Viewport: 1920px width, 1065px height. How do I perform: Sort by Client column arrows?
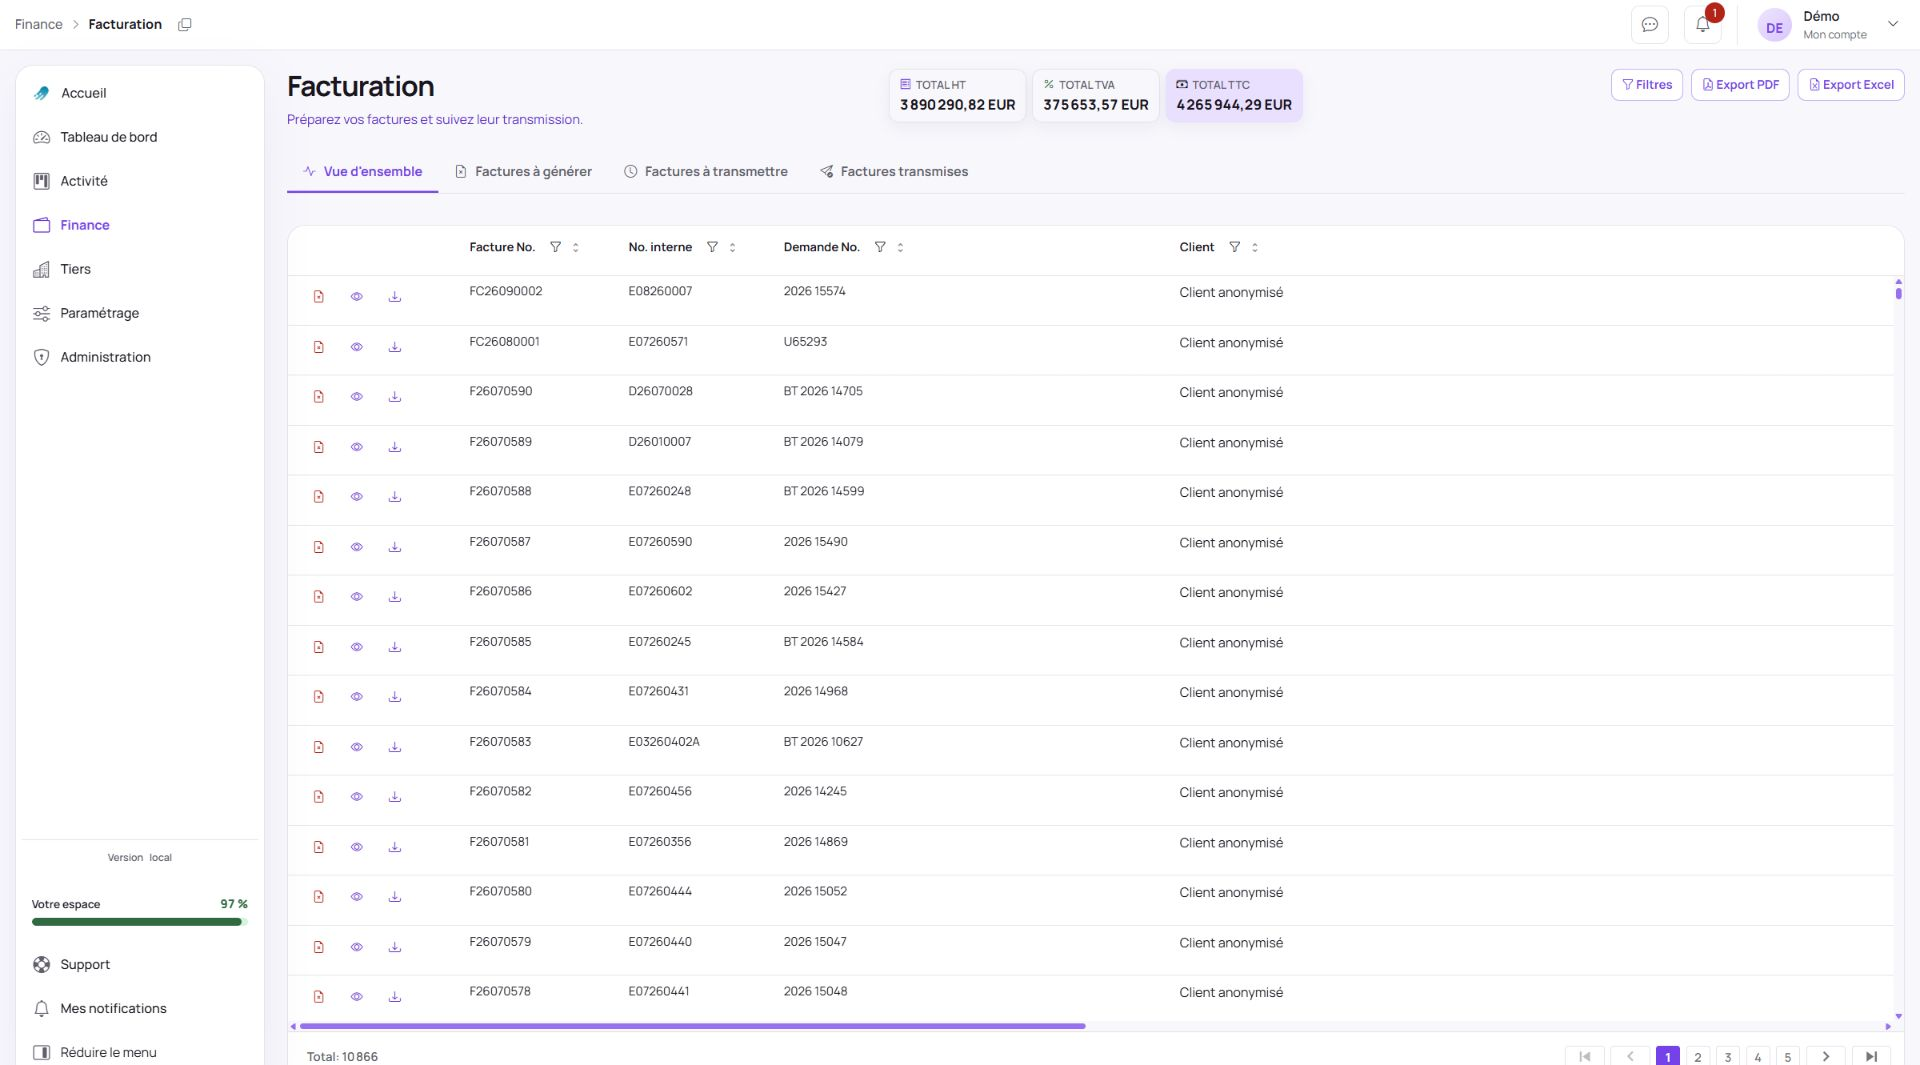[1255, 247]
